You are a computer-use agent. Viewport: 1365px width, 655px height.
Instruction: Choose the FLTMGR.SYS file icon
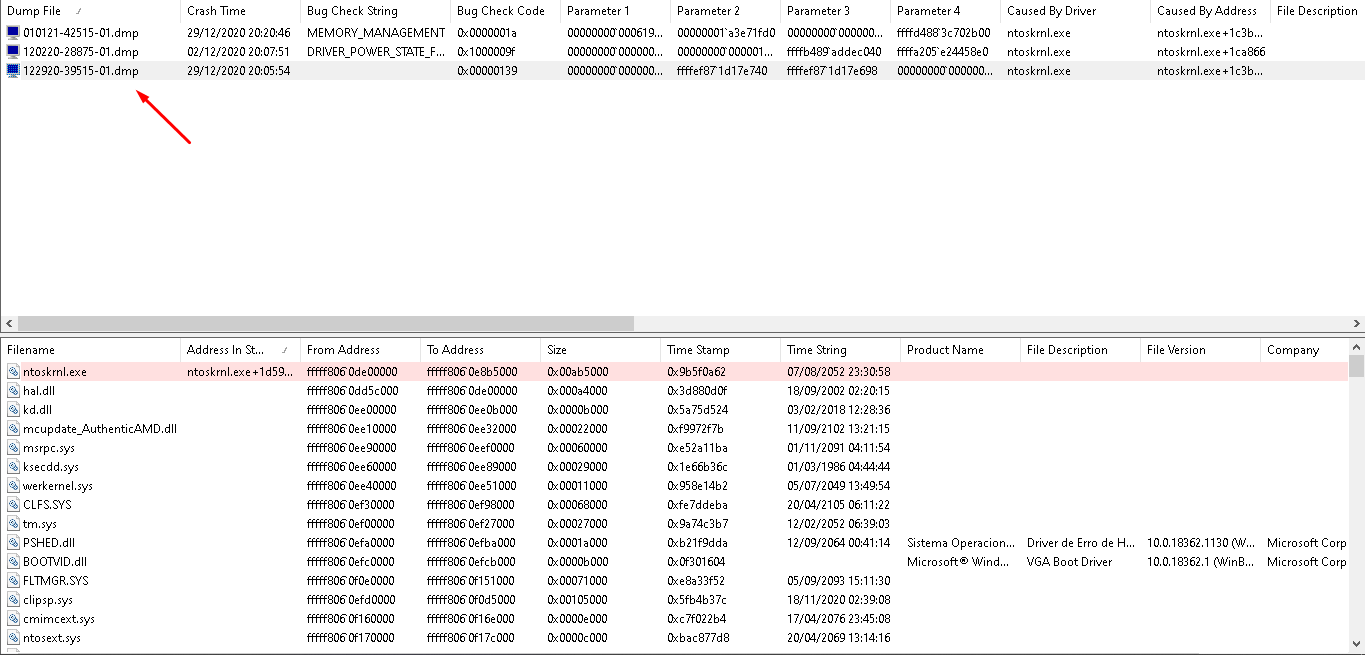[13, 581]
